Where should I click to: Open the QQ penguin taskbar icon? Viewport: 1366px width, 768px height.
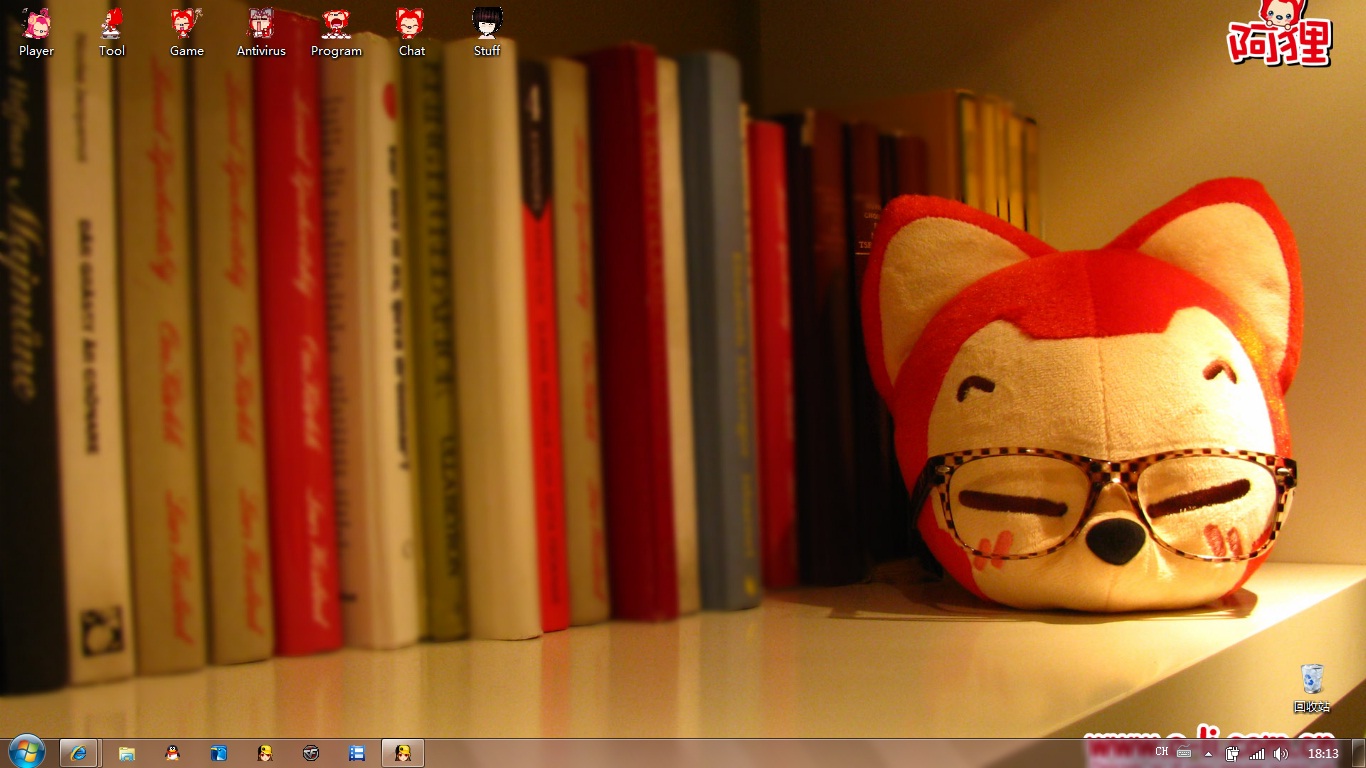click(x=173, y=753)
